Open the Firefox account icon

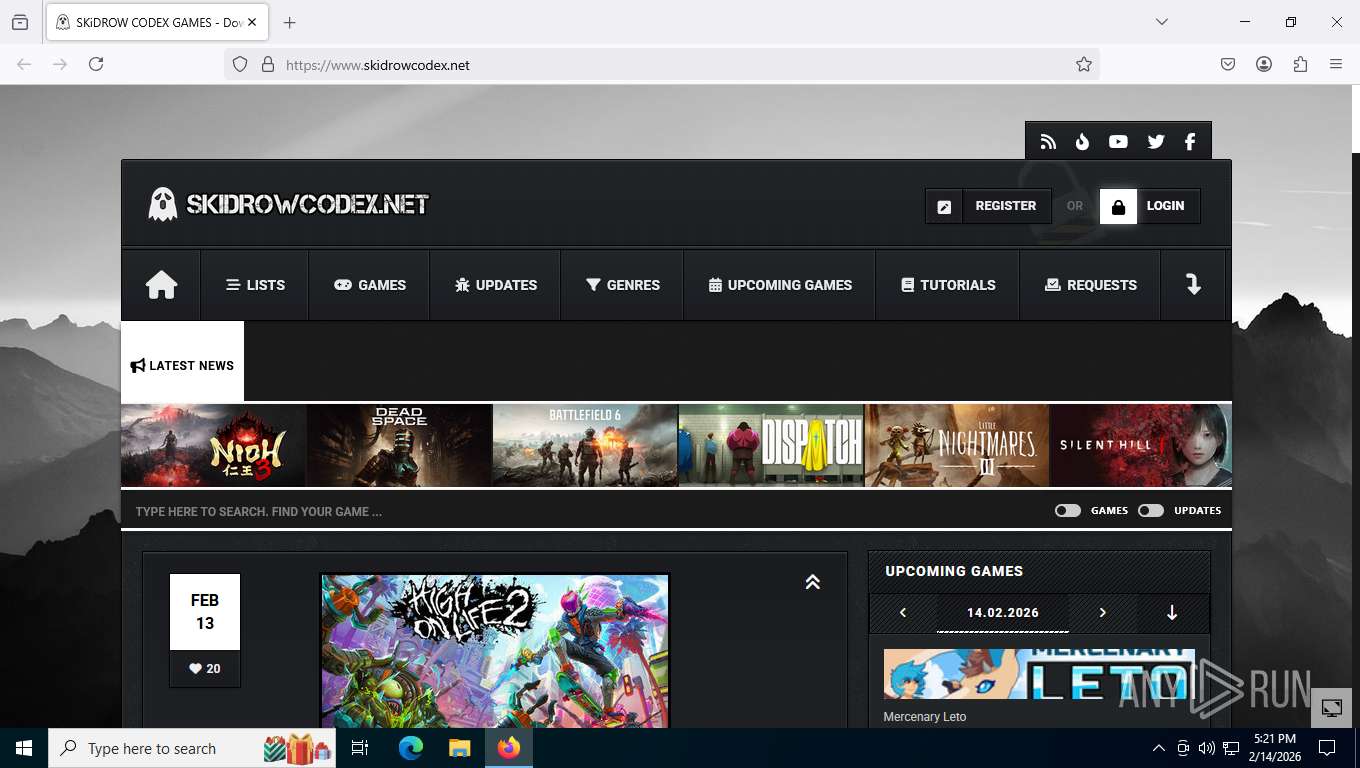(1264, 64)
